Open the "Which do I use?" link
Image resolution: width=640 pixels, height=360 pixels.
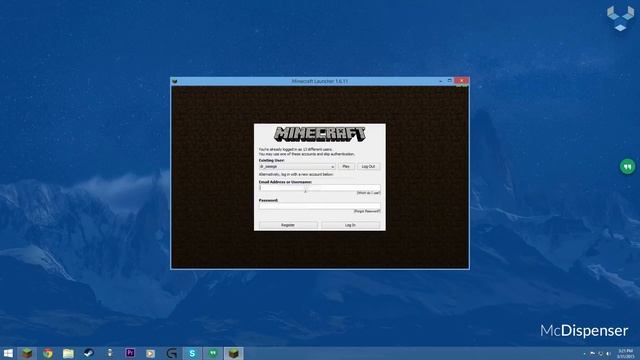pos(369,193)
